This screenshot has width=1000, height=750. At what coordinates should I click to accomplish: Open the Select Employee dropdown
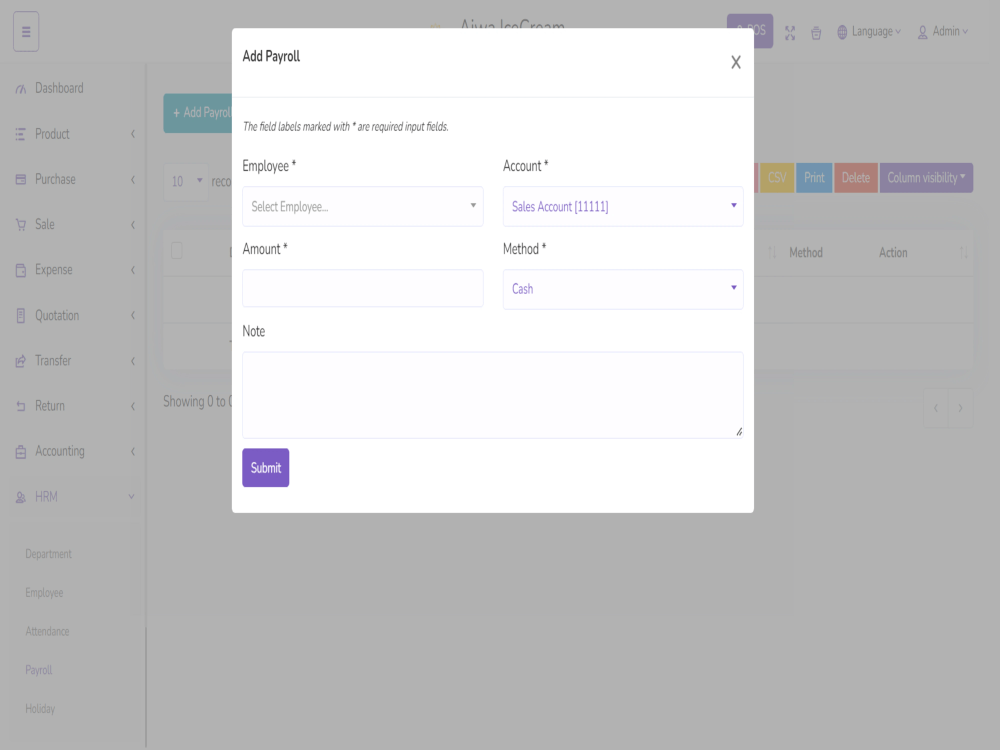point(362,206)
